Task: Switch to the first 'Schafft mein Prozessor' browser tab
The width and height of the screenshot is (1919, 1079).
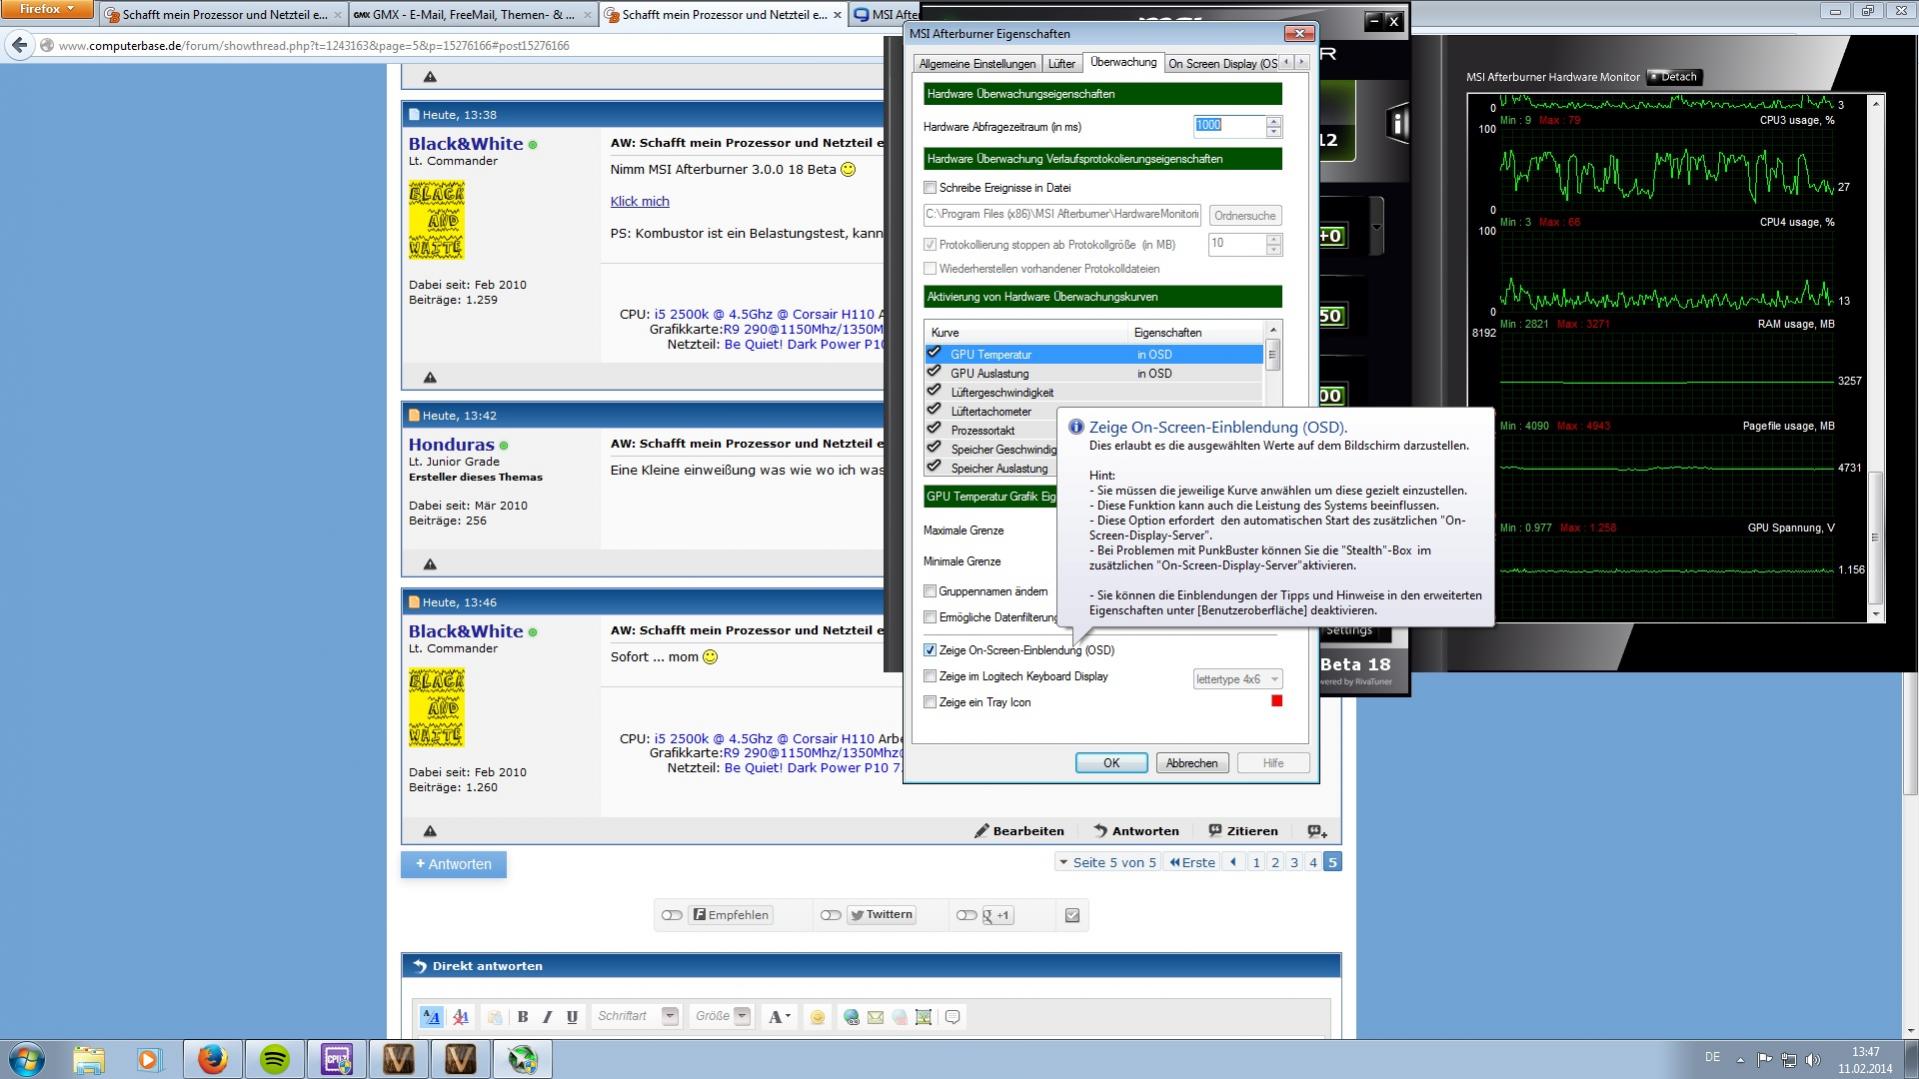Action: click(x=224, y=15)
